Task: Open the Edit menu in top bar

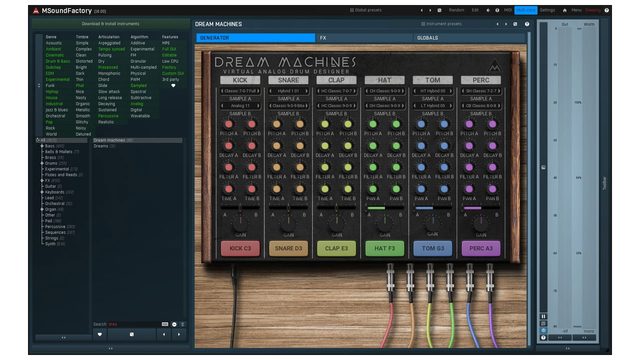Action: click(475, 10)
